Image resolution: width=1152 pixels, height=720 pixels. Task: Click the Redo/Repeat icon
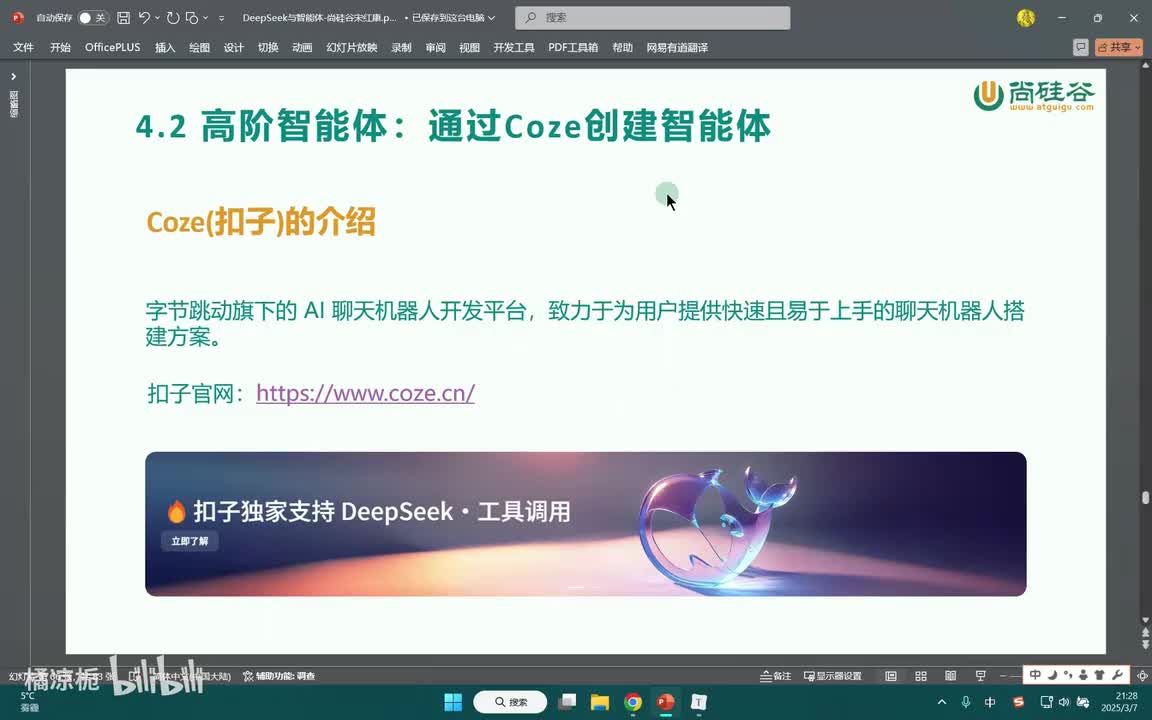pos(173,18)
